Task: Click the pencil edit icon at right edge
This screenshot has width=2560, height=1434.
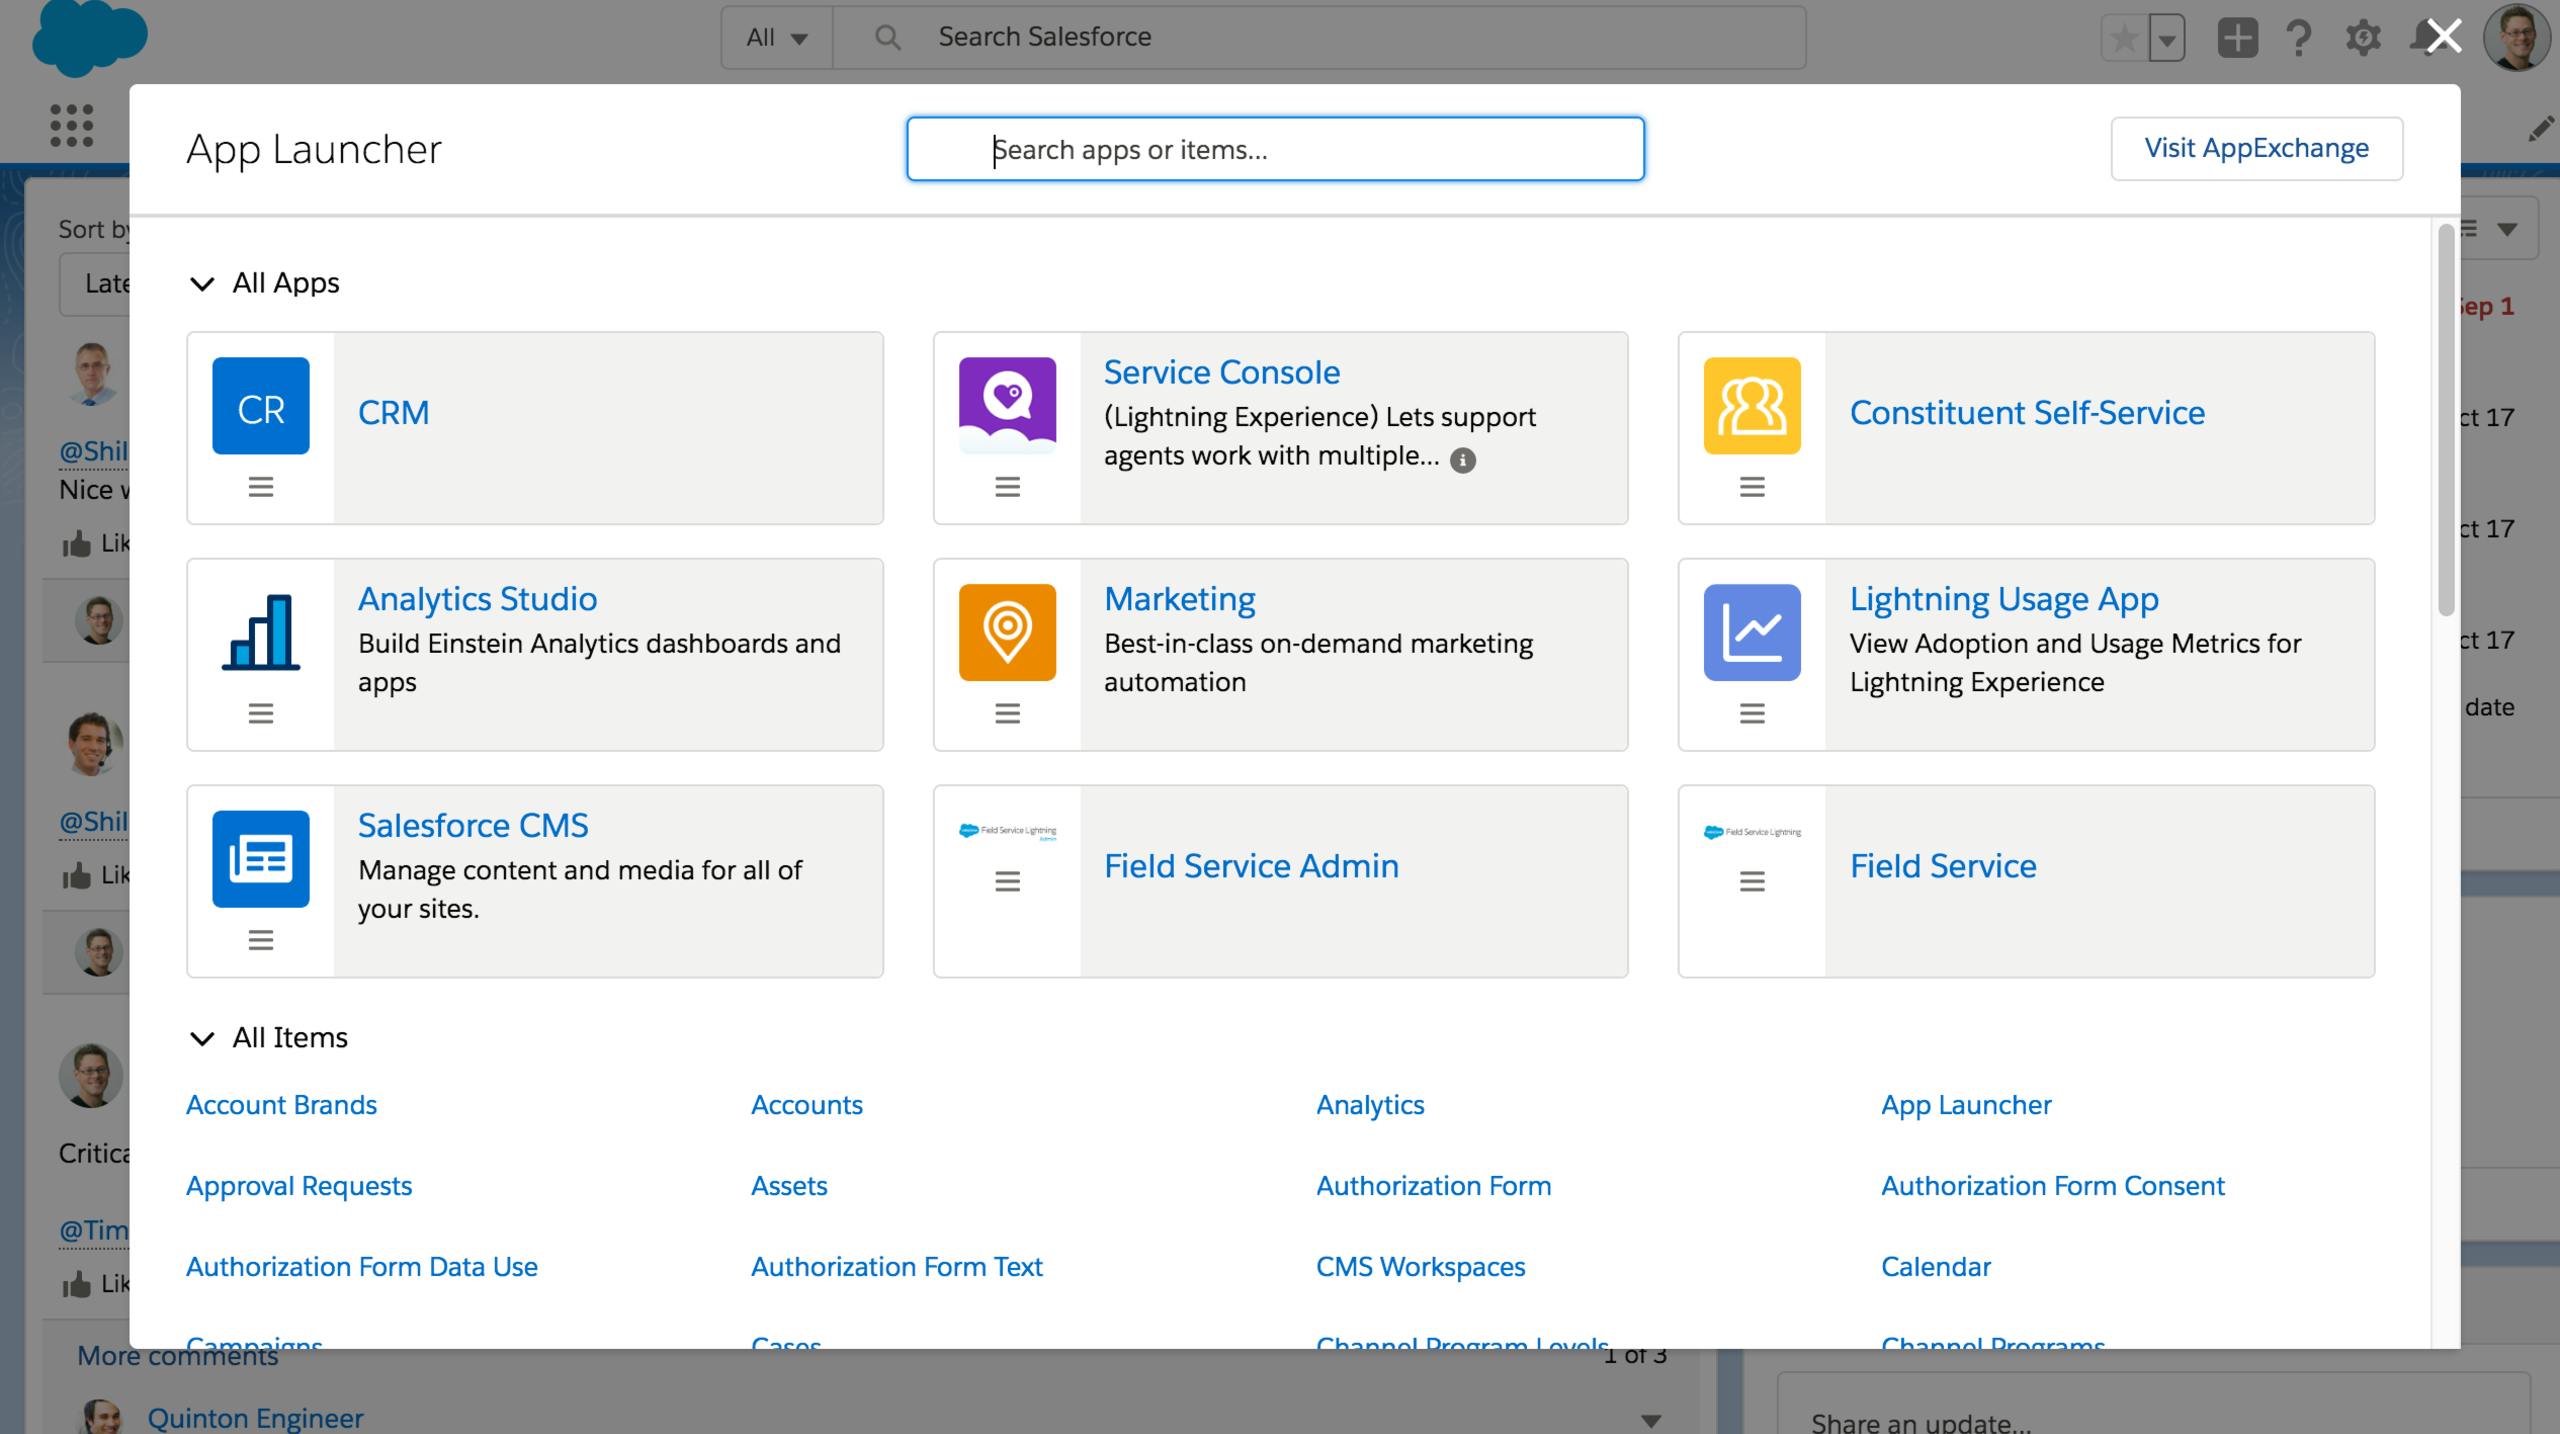Action: point(2541,129)
